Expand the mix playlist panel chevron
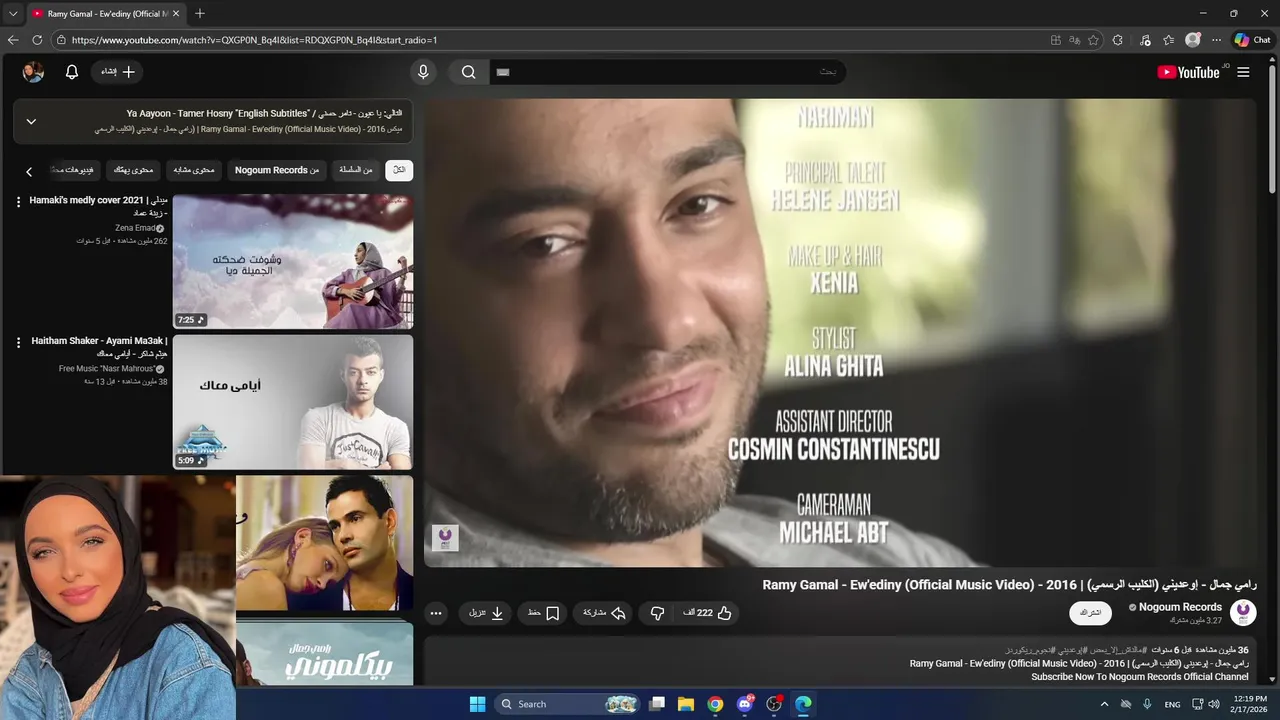The image size is (1280, 720). [31, 121]
